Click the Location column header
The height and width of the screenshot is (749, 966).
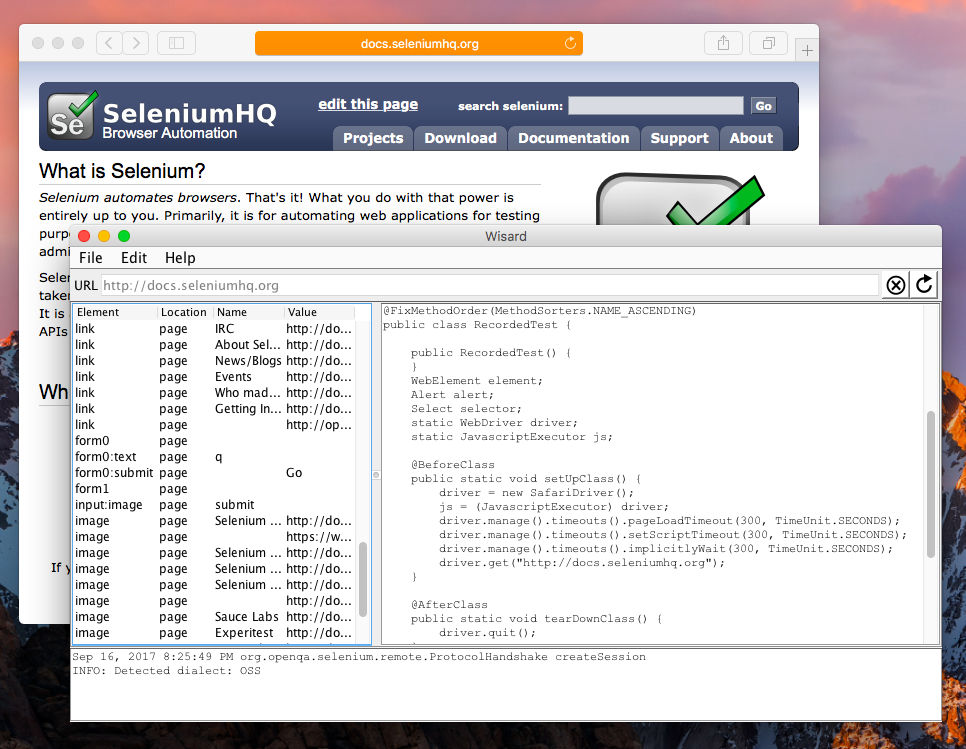pyautogui.click(x=185, y=312)
